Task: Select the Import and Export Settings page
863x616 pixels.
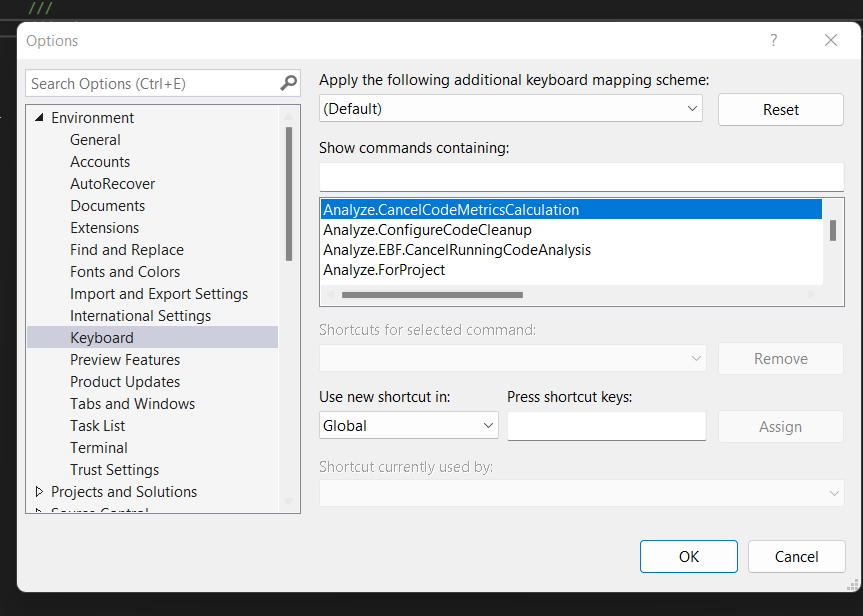Action: pyautogui.click(x=158, y=293)
